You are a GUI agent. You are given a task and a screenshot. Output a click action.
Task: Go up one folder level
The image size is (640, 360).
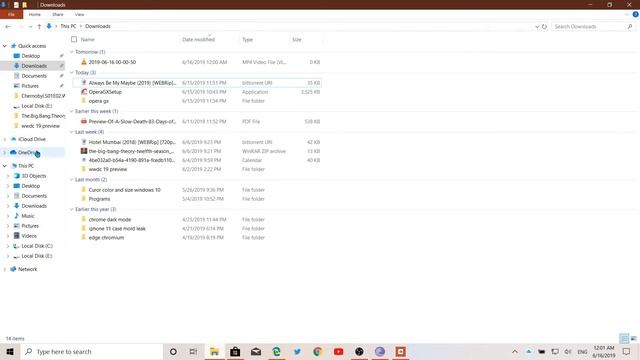click(x=39, y=27)
